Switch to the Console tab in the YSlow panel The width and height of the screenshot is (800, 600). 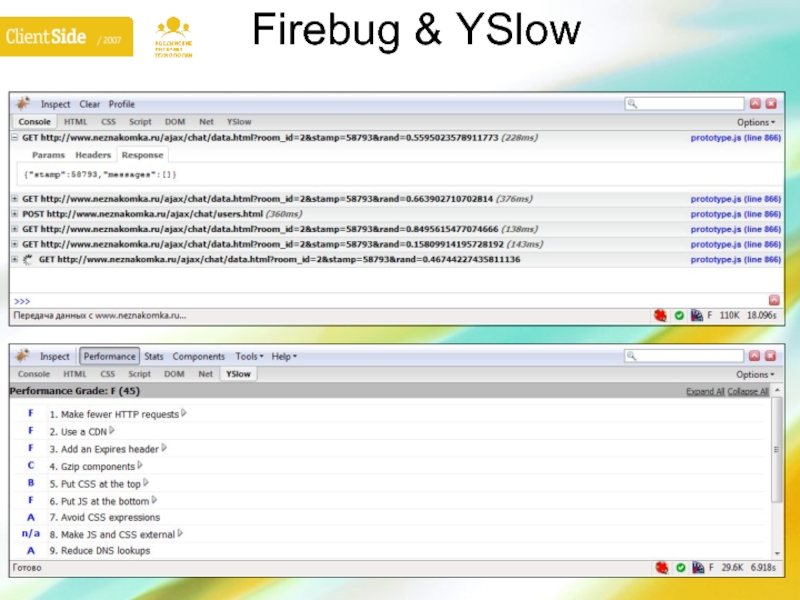click(x=34, y=374)
